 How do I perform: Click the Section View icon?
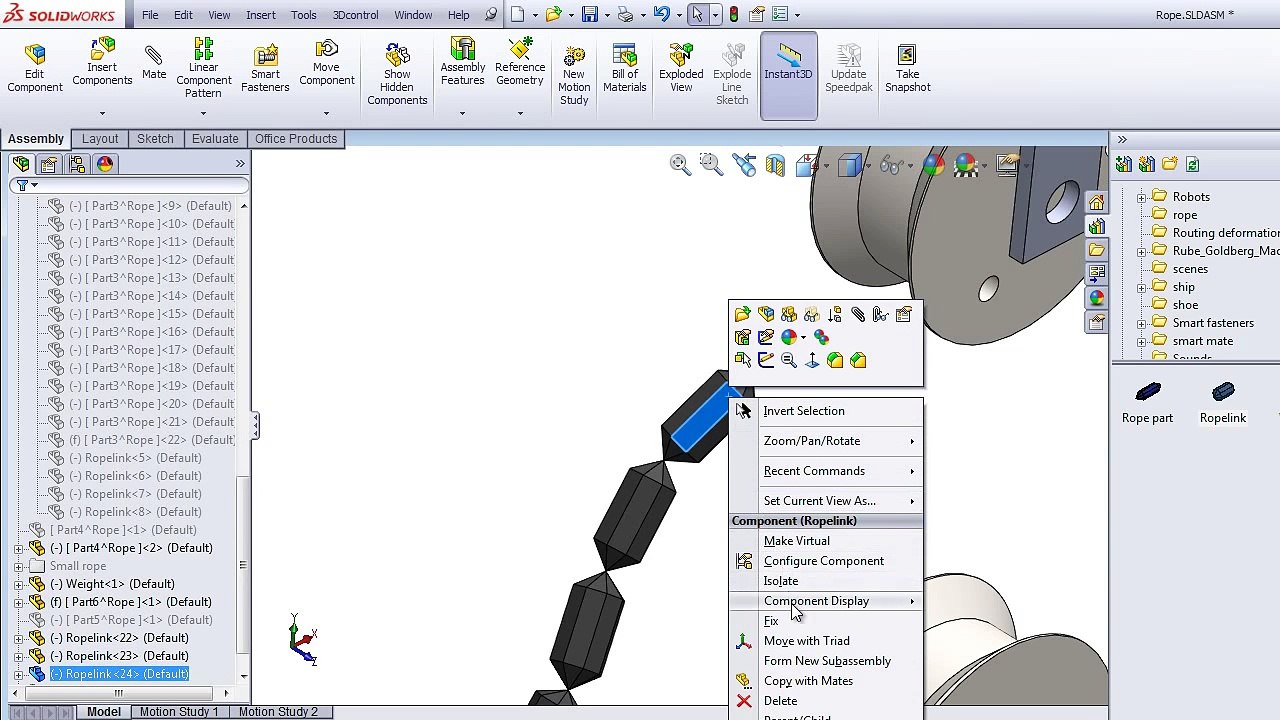point(775,165)
